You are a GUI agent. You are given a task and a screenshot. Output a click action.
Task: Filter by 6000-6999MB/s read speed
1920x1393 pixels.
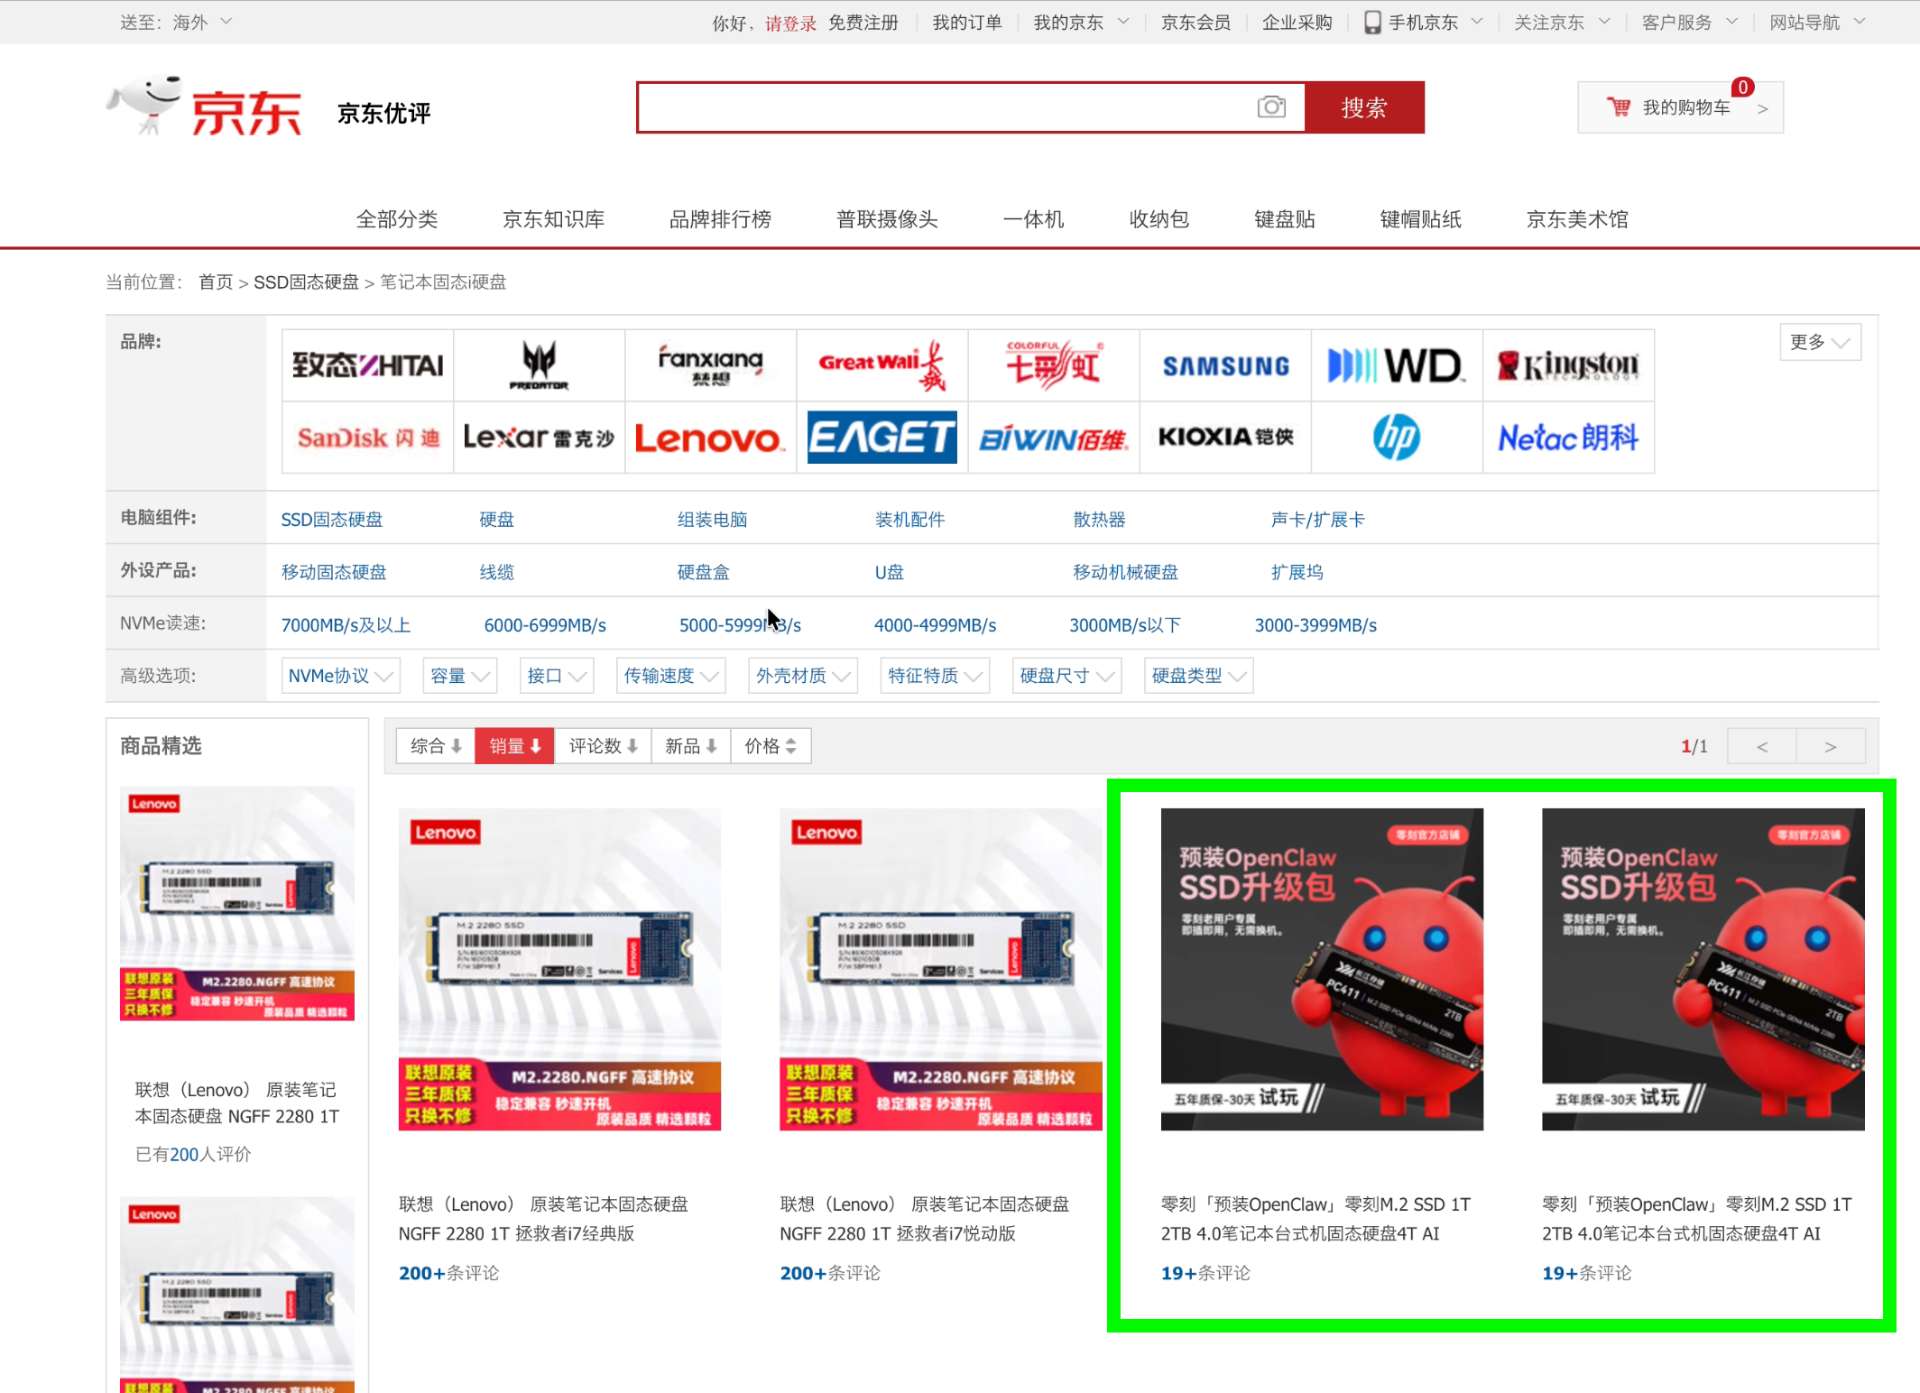[x=545, y=625]
